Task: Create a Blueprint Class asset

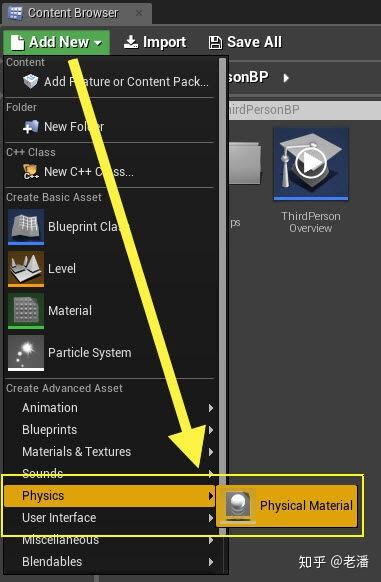Action: click(x=110, y=226)
